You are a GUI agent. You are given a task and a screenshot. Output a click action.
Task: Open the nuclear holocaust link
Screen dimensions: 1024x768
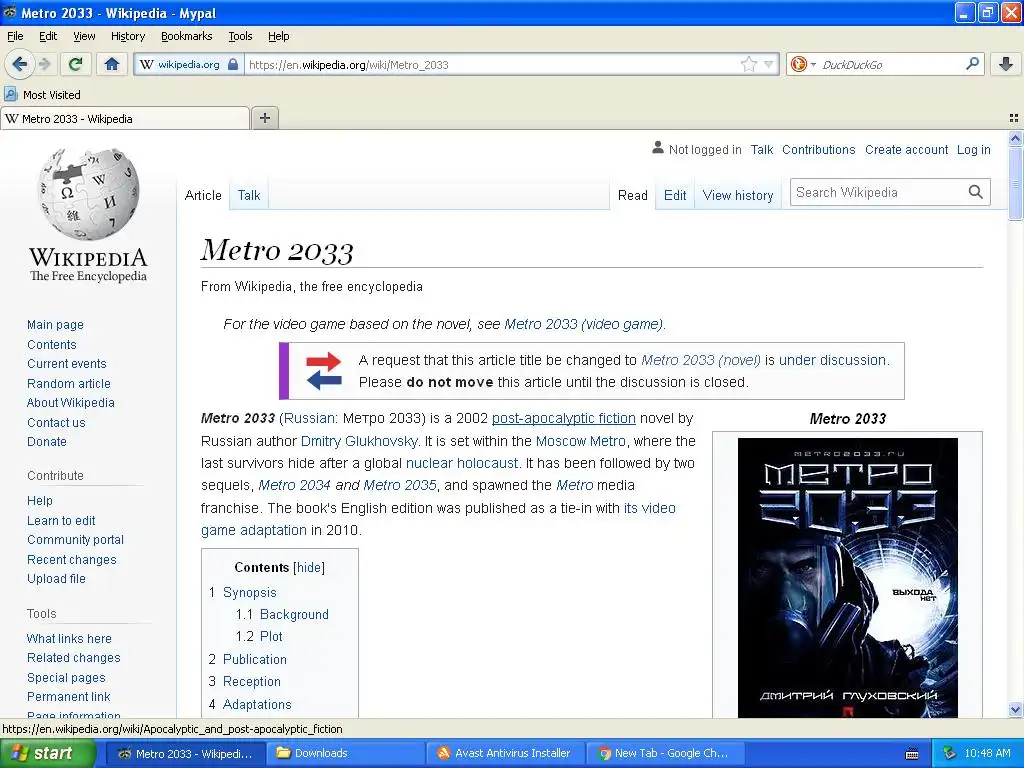pyautogui.click(x=462, y=463)
